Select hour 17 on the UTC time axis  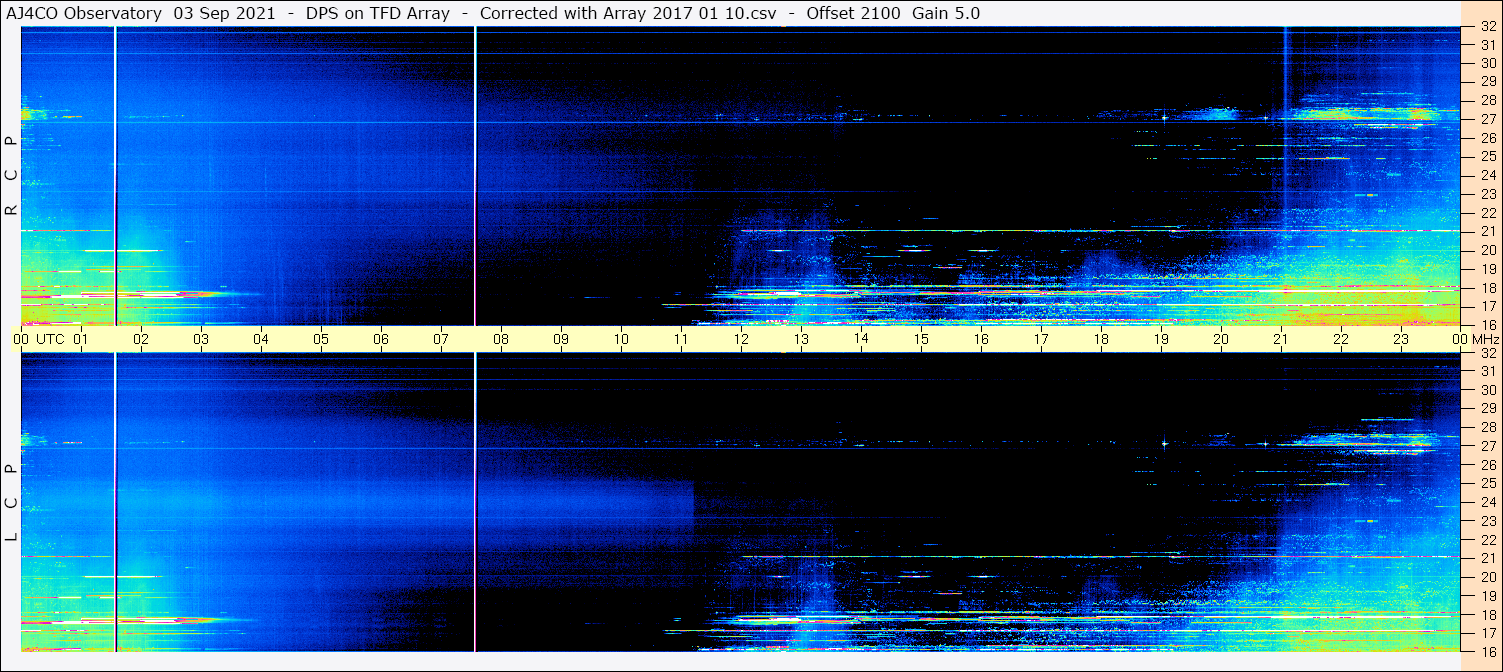(x=1041, y=339)
